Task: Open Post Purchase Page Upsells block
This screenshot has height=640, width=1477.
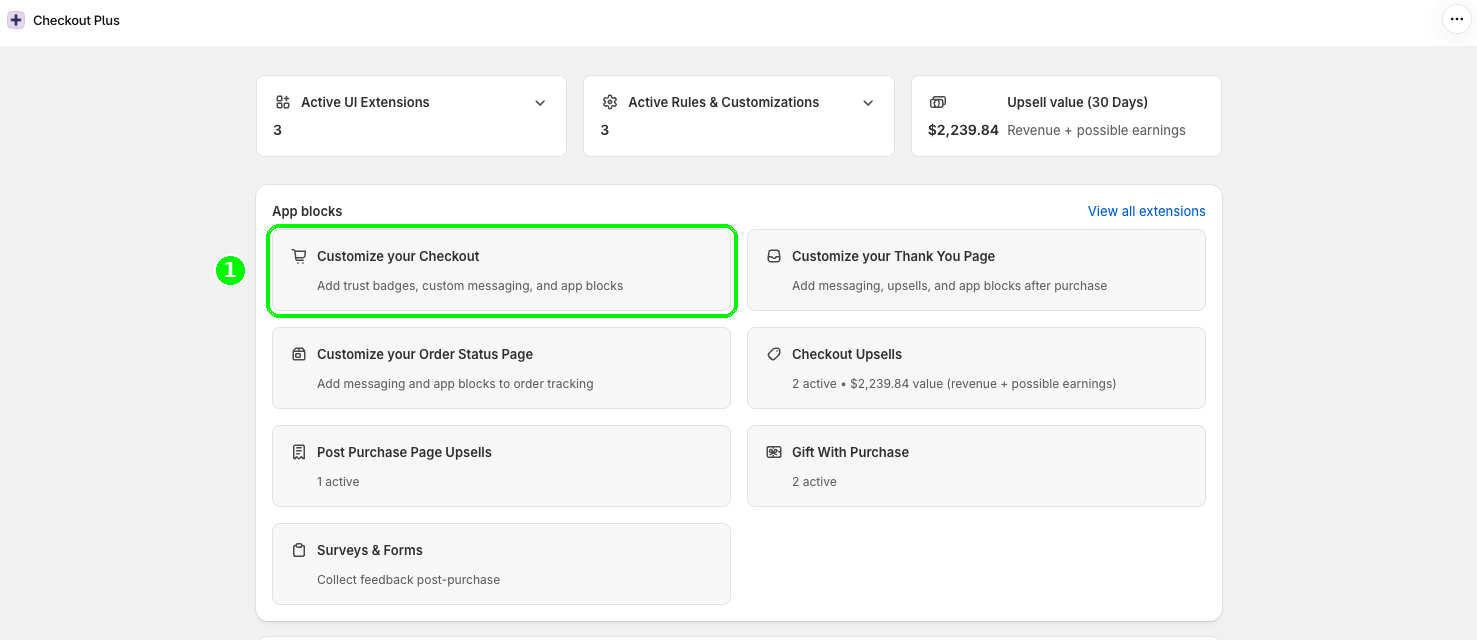Action: (x=501, y=466)
